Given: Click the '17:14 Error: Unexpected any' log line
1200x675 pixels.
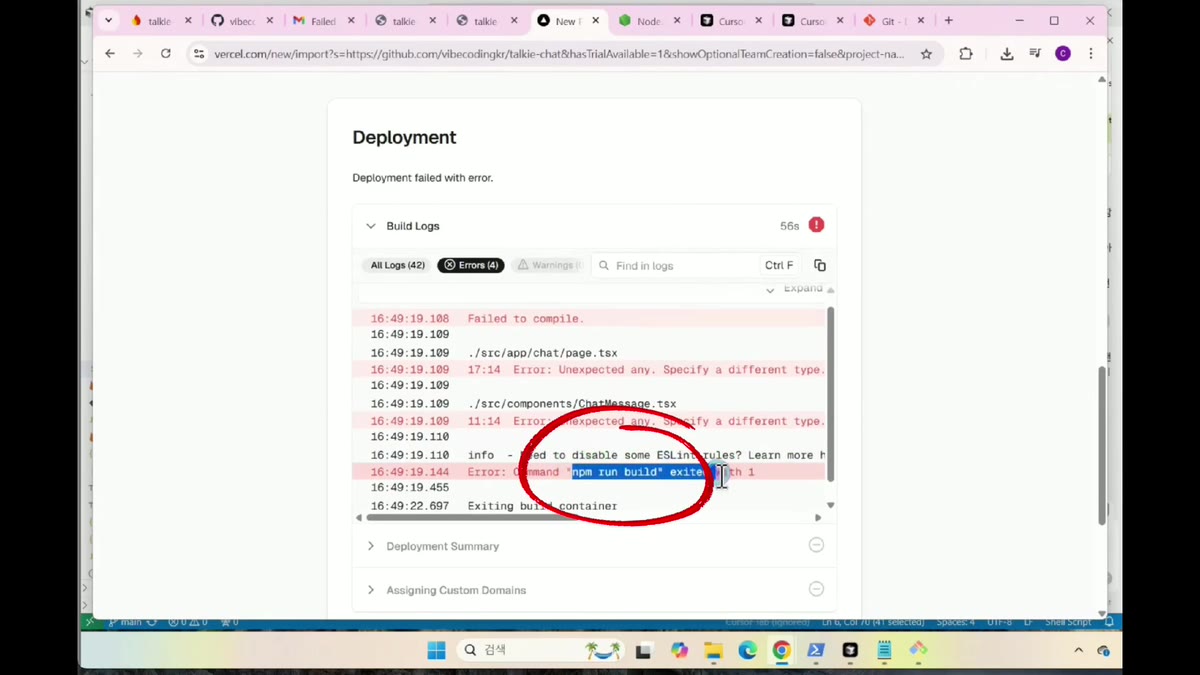Looking at the screenshot, I should 646,370.
